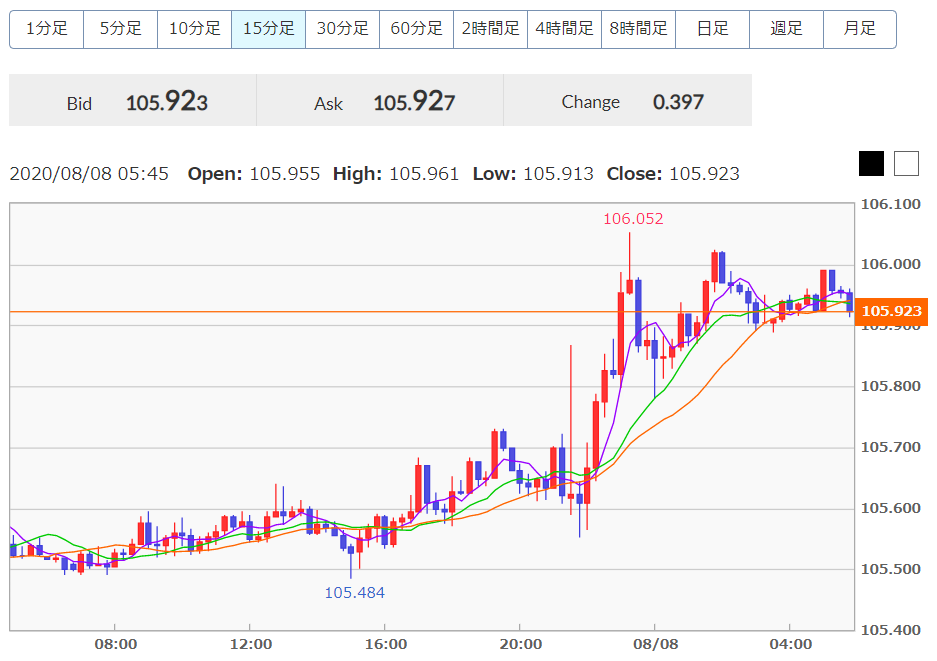This screenshot has height=661, width=937.
Task: Click the chart date 2020/08/08 05:45
Action: point(89,174)
